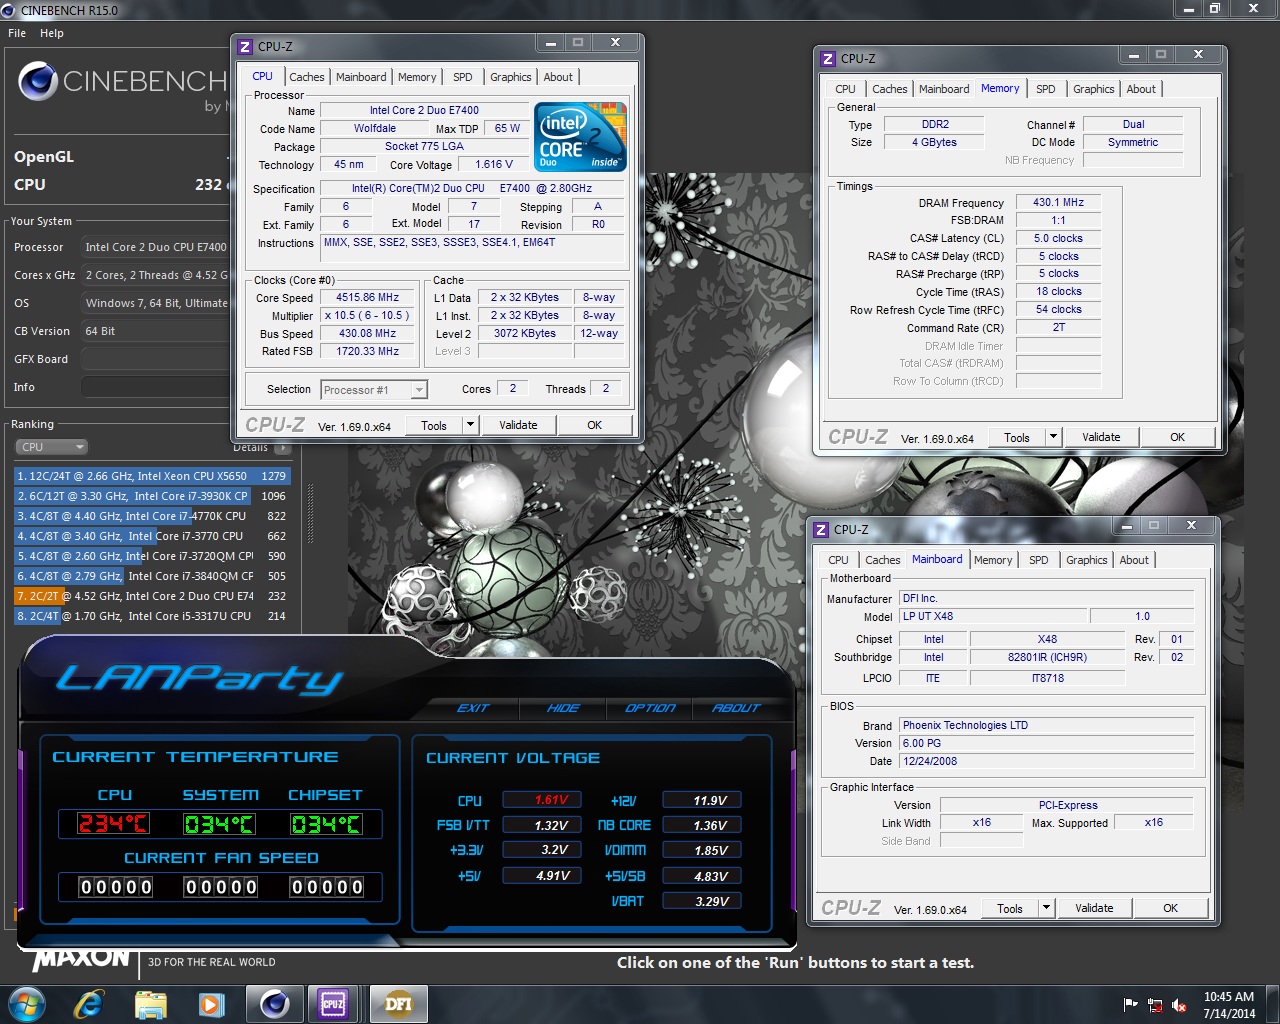Click OK in CPU-Z Memory window

tap(1177, 437)
